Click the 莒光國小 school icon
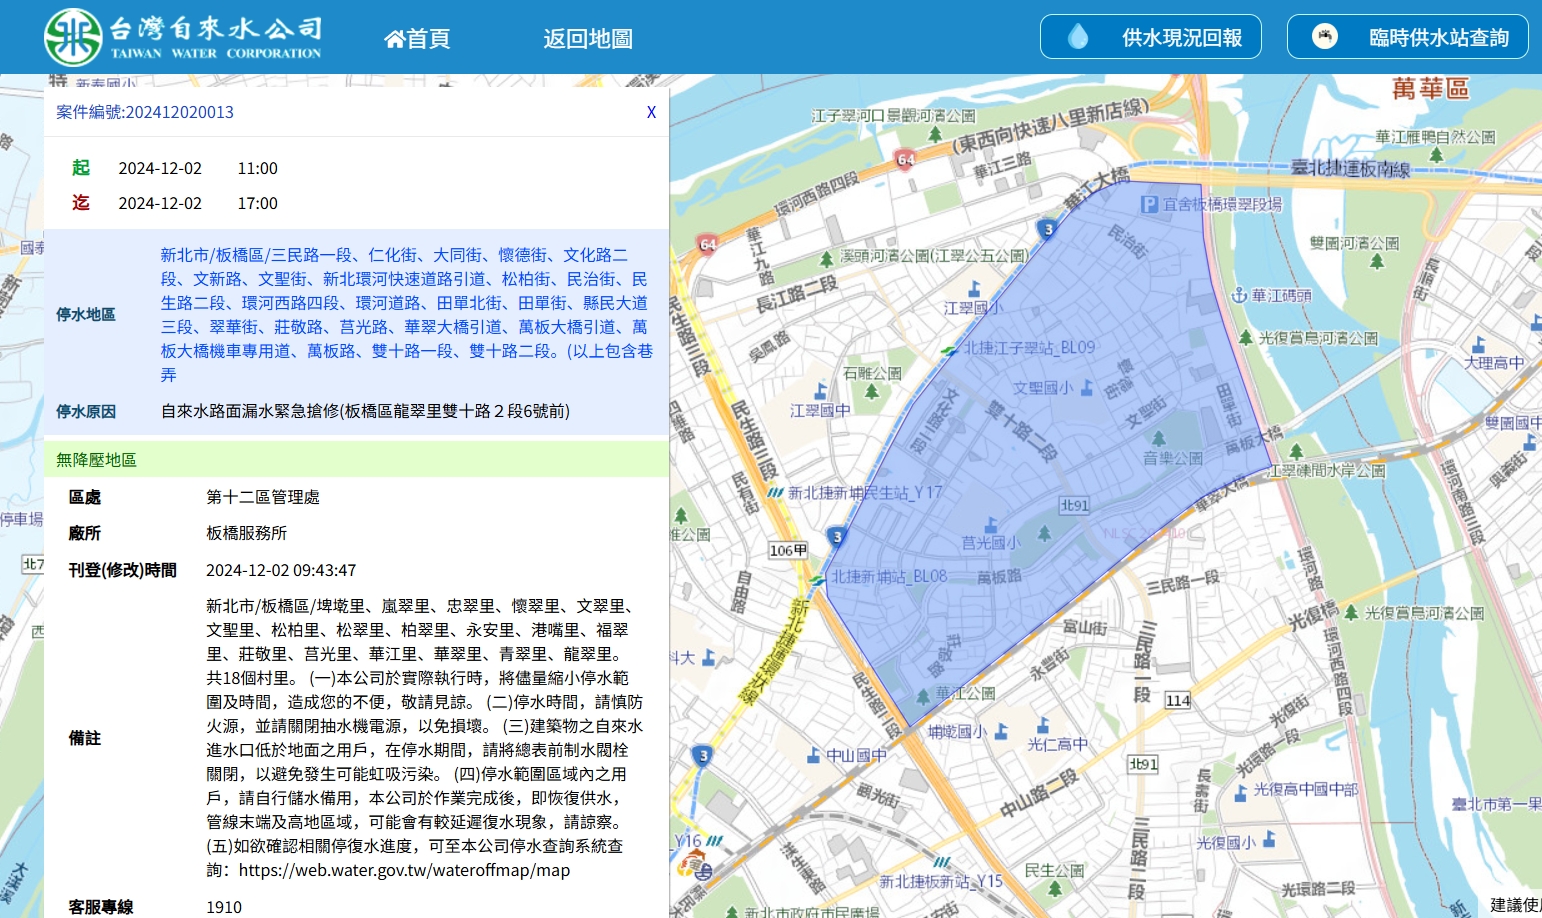The image size is (1542, 918). coord(990,524)
